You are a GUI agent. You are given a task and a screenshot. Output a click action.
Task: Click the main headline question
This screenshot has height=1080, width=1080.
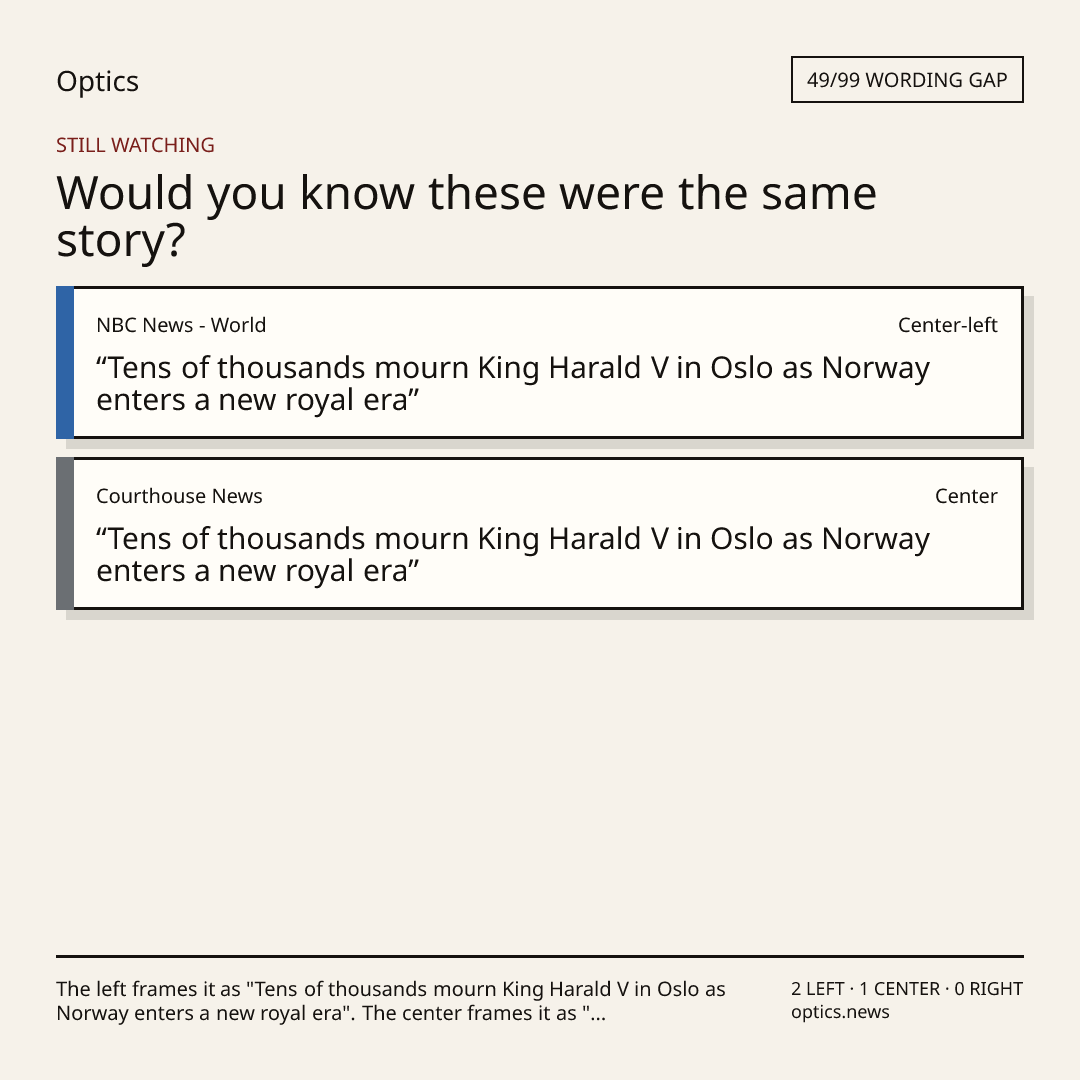[466, 216]
